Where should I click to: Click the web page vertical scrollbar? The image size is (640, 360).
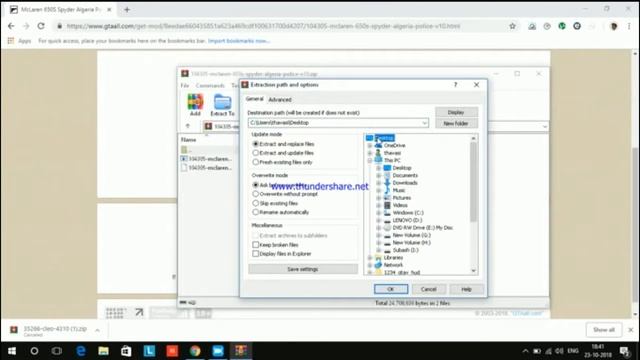coord(636,224)
